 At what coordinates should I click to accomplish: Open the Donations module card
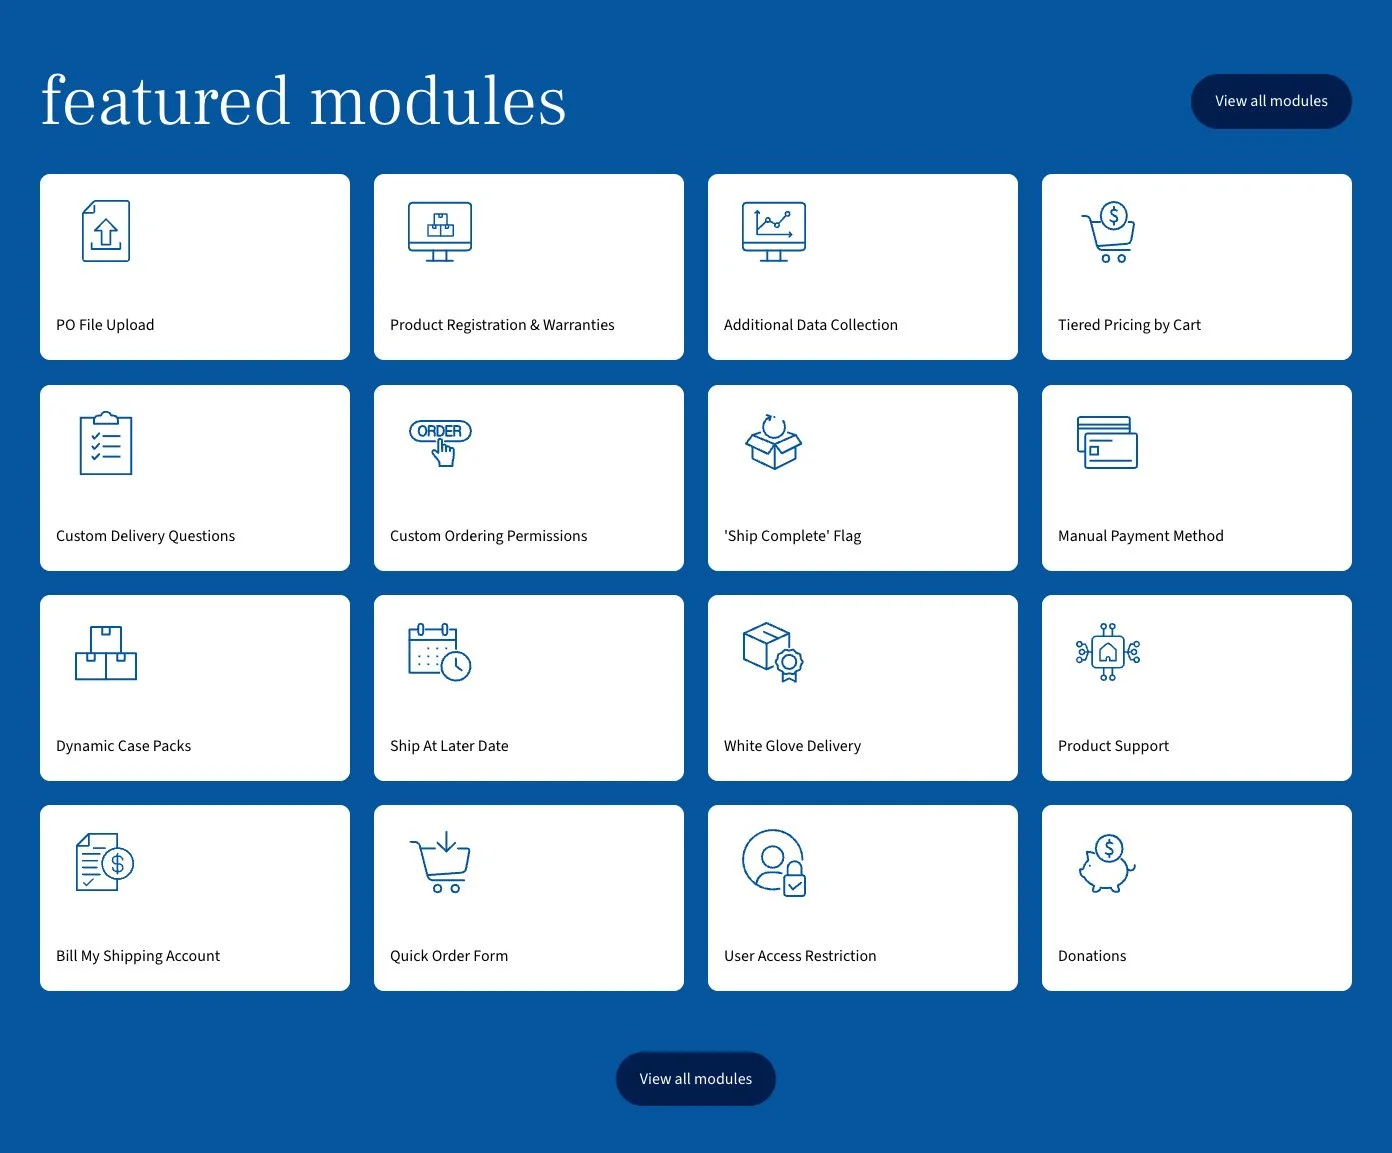pyautogui.click(x=1196, y=897)
